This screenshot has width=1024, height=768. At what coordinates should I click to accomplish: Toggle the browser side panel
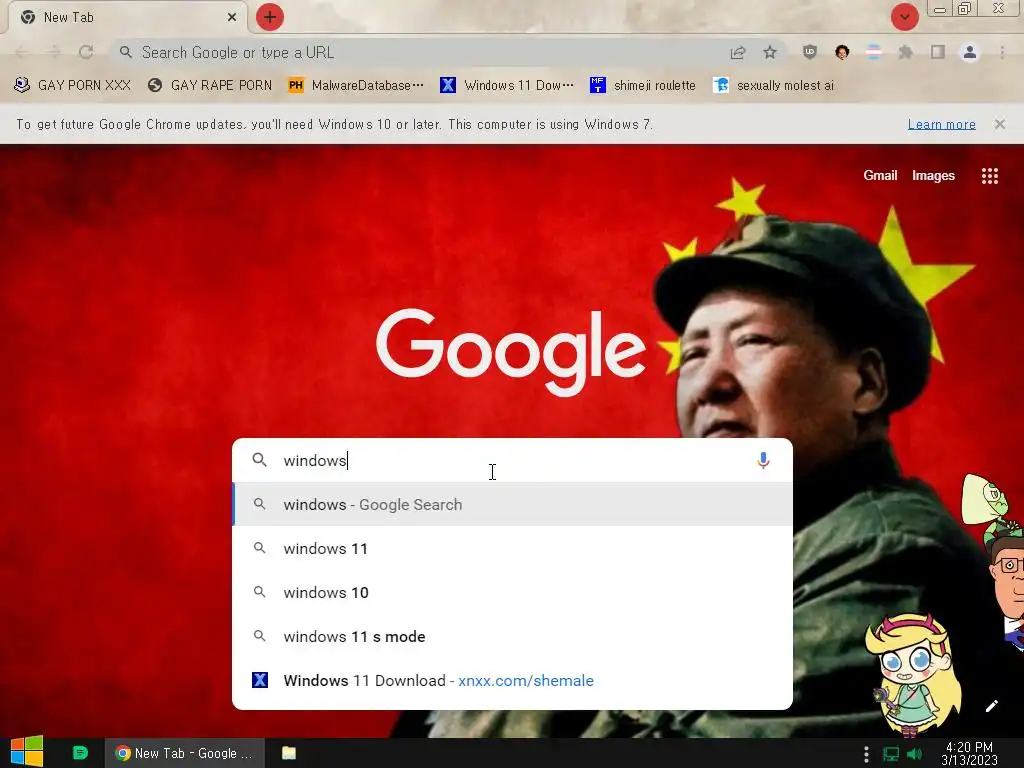tap(938, 52)
